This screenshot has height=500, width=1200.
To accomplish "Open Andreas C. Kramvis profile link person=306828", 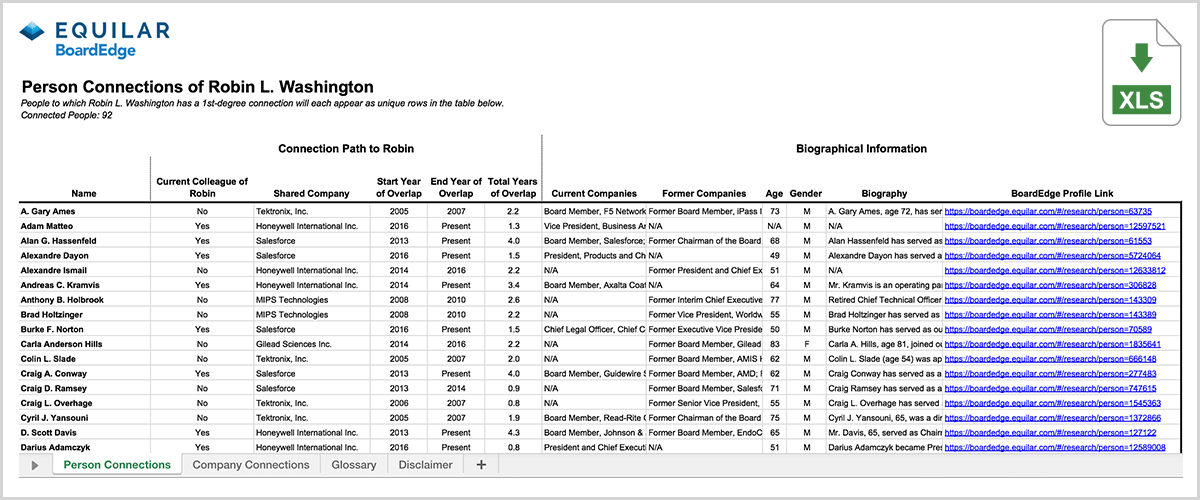I will (1051, 285).
